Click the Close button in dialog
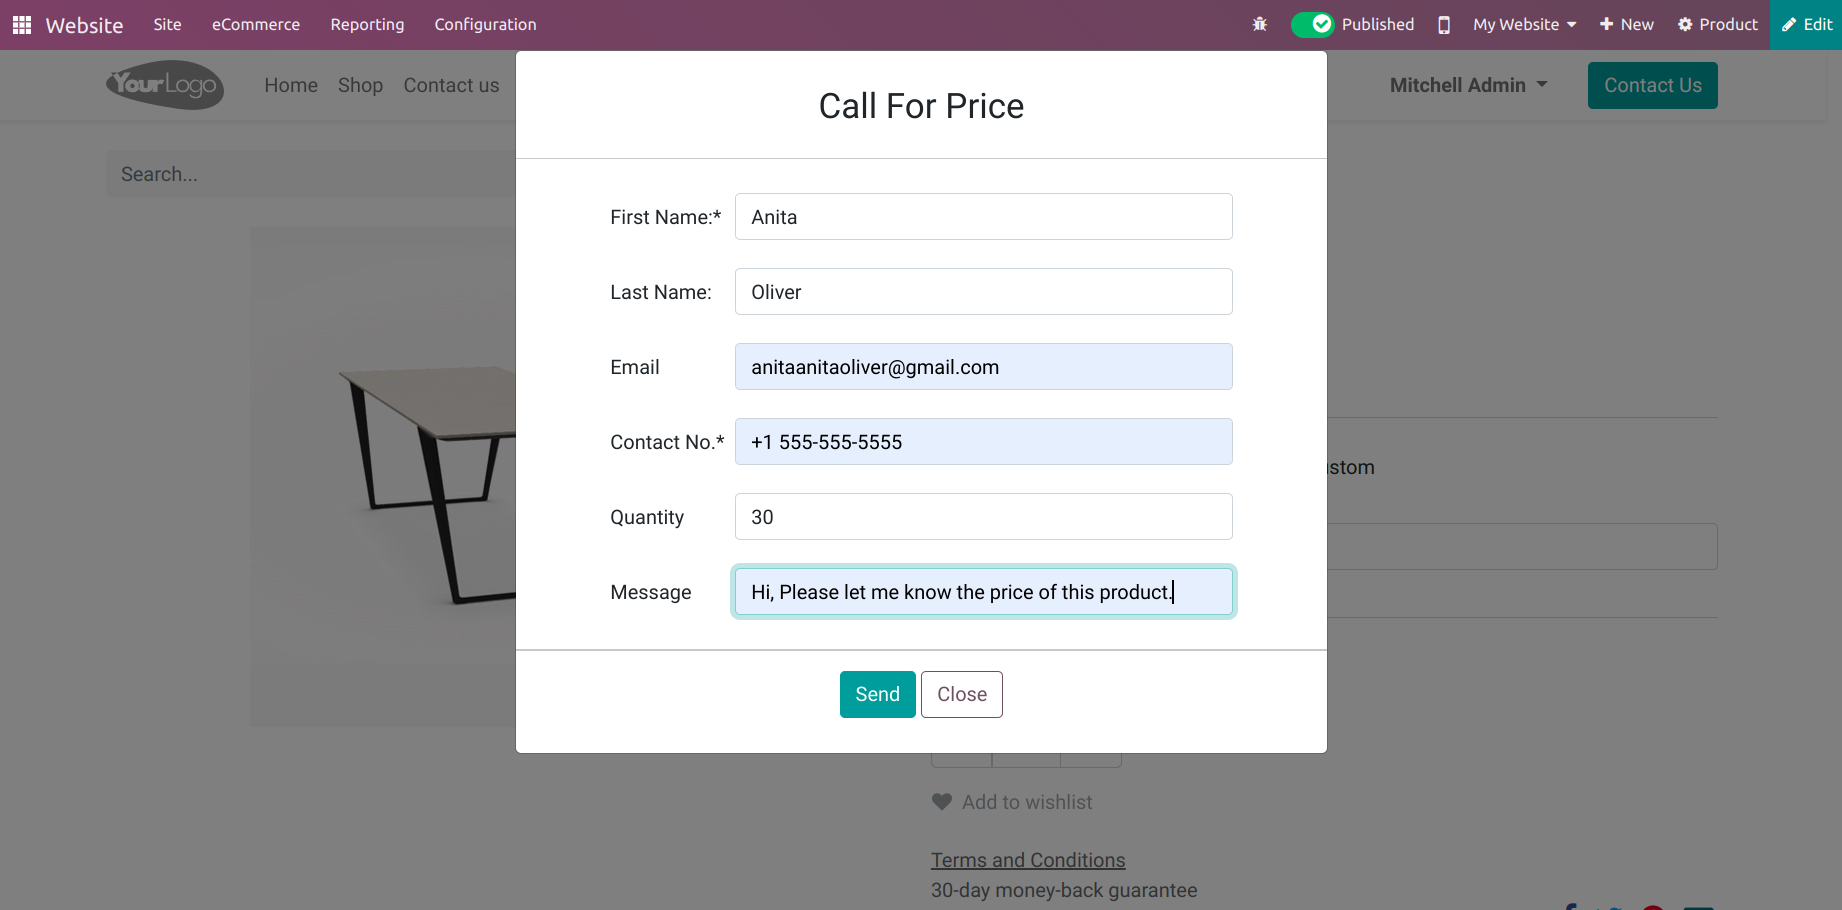Image resolution: width=1842 pixels, height=910 pixels. (961, 694)
